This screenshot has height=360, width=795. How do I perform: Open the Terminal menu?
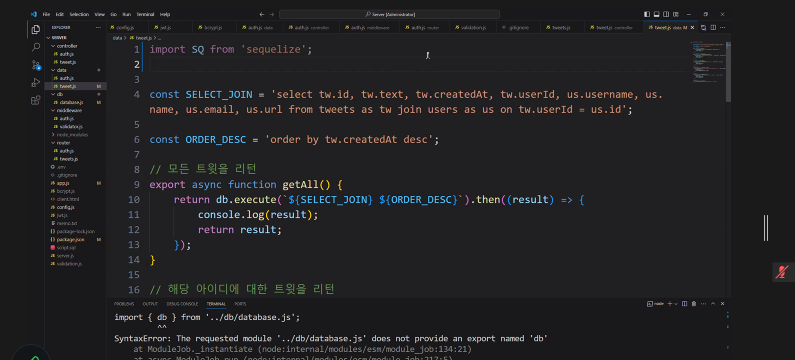[x=145, y=14]
